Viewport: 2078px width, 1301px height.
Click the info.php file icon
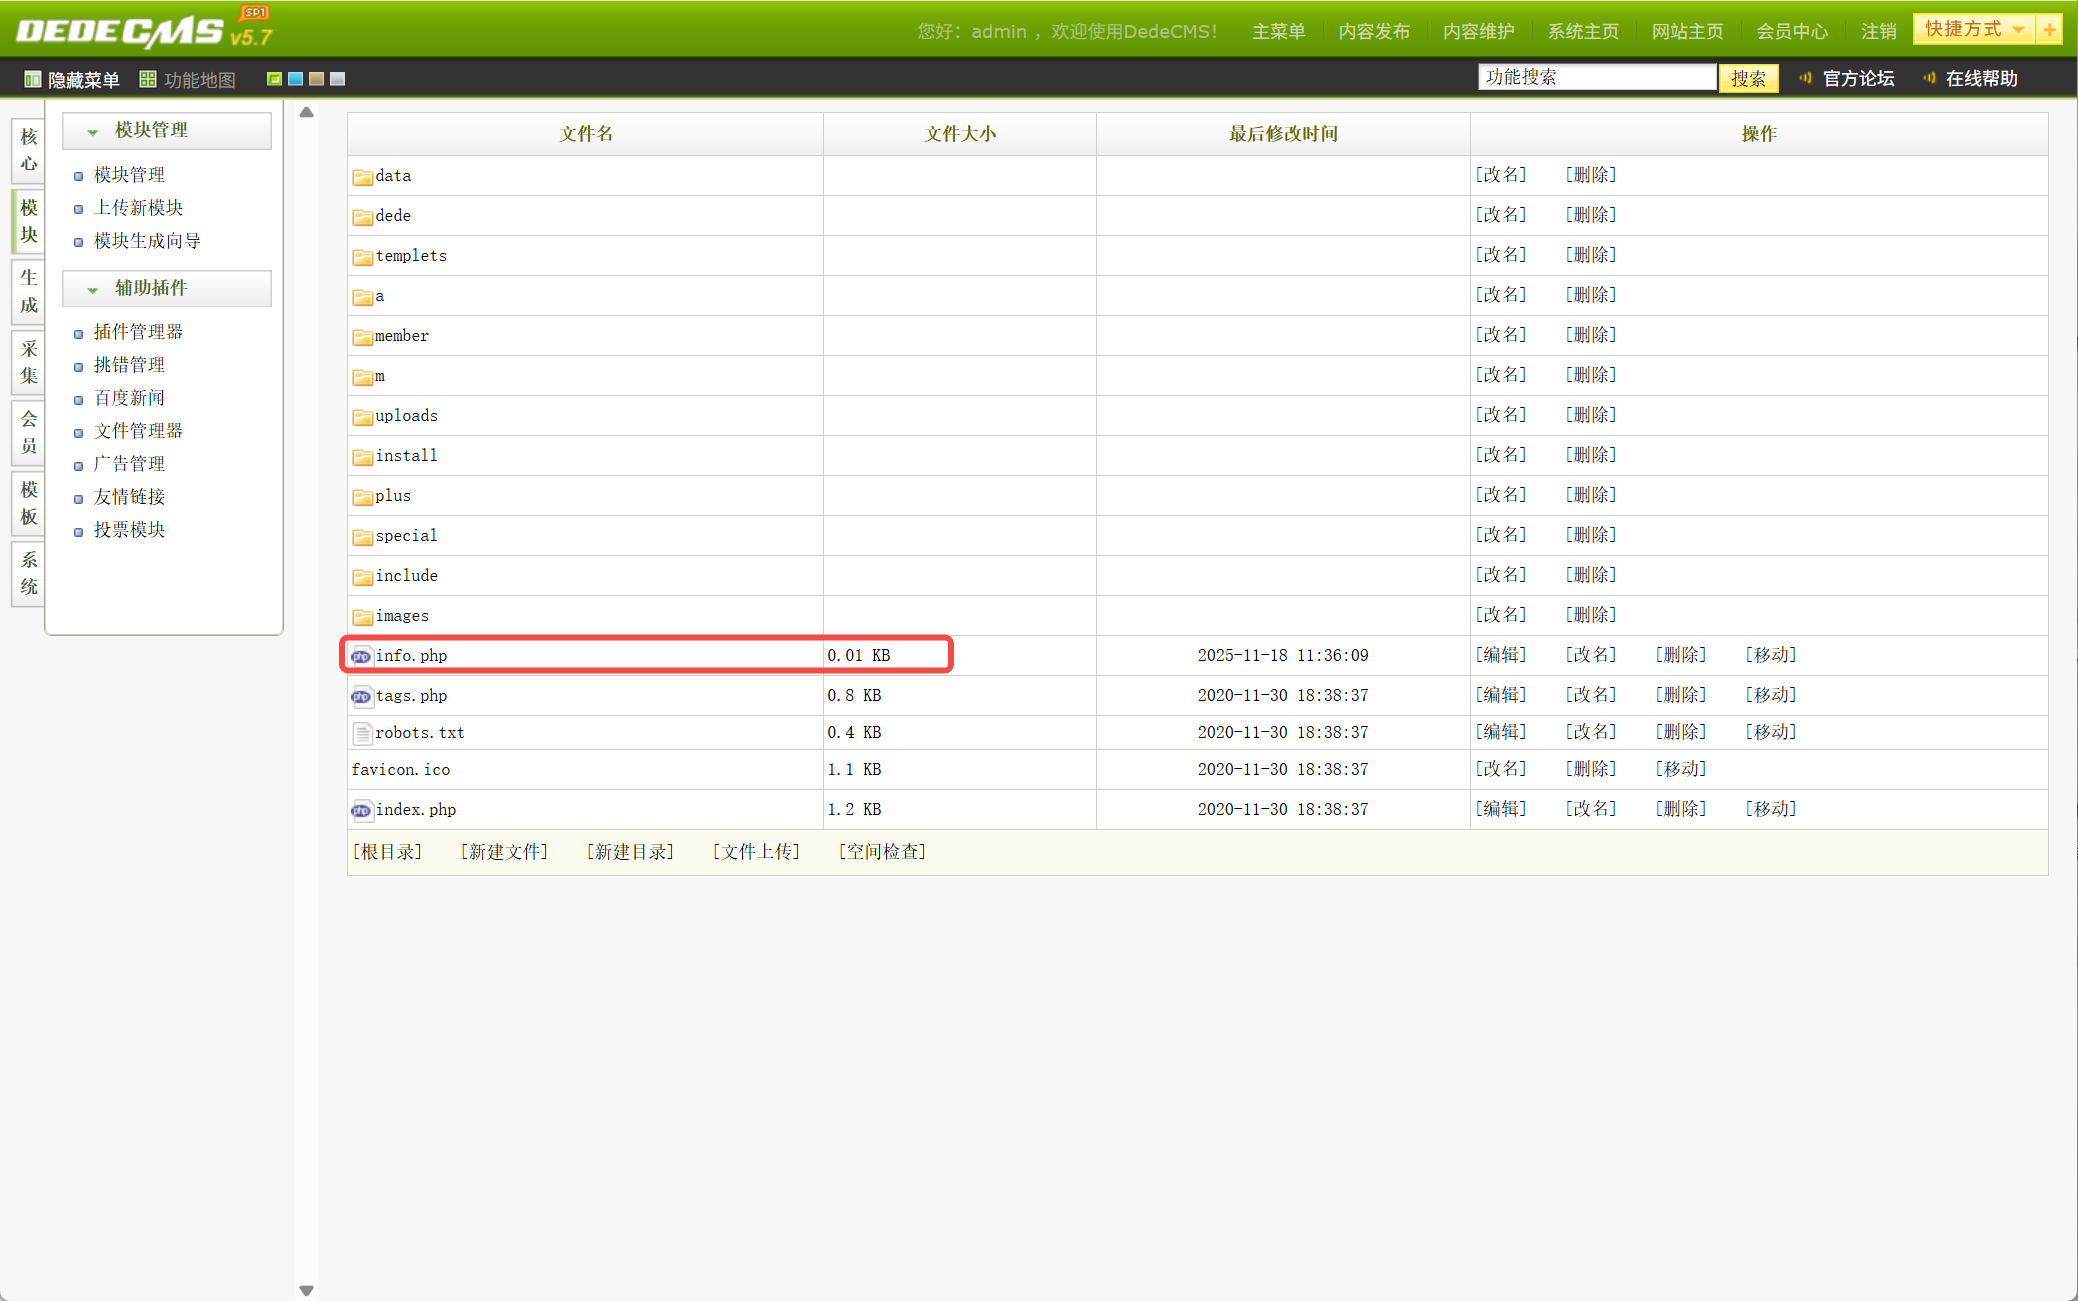click(361, 656)
